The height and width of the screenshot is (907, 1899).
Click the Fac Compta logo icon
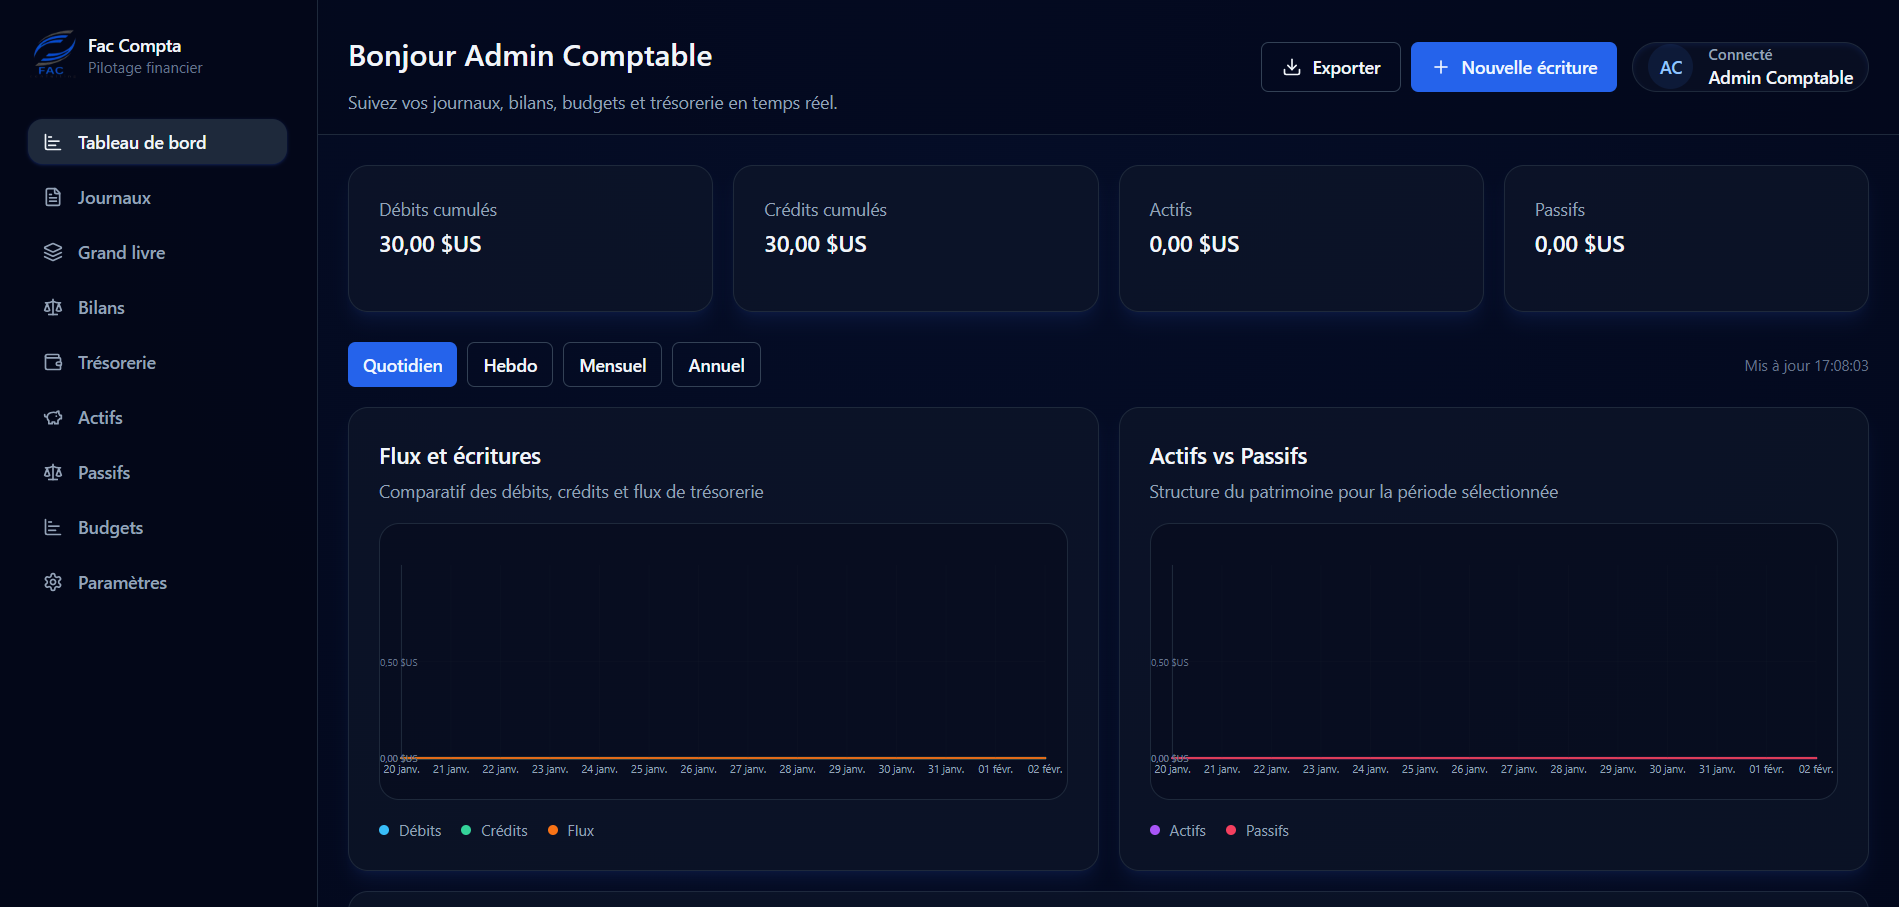pos(54,53)
